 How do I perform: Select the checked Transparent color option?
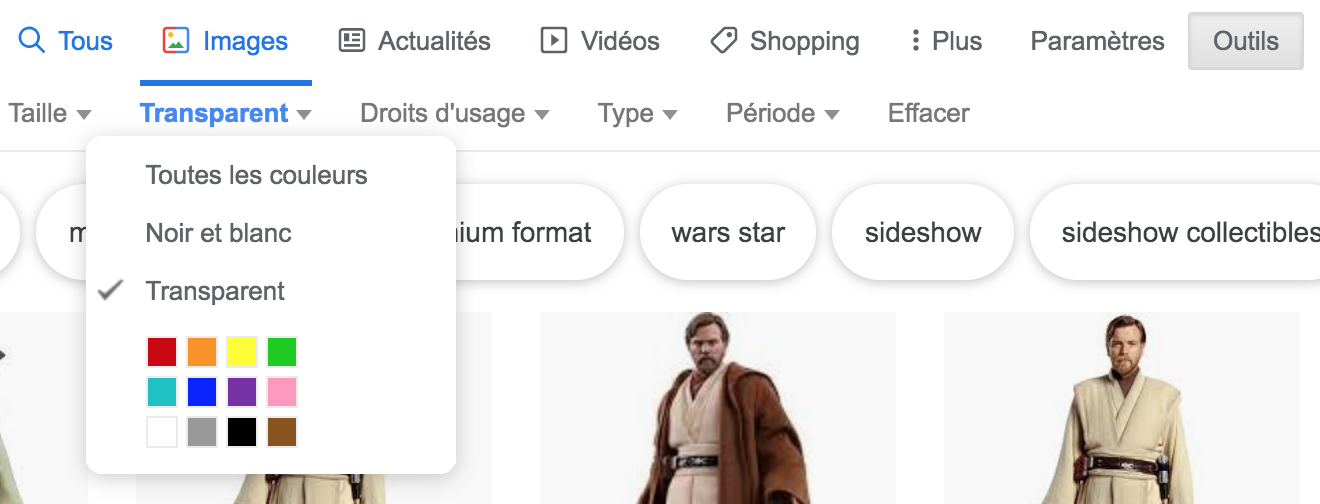[215, 291]
